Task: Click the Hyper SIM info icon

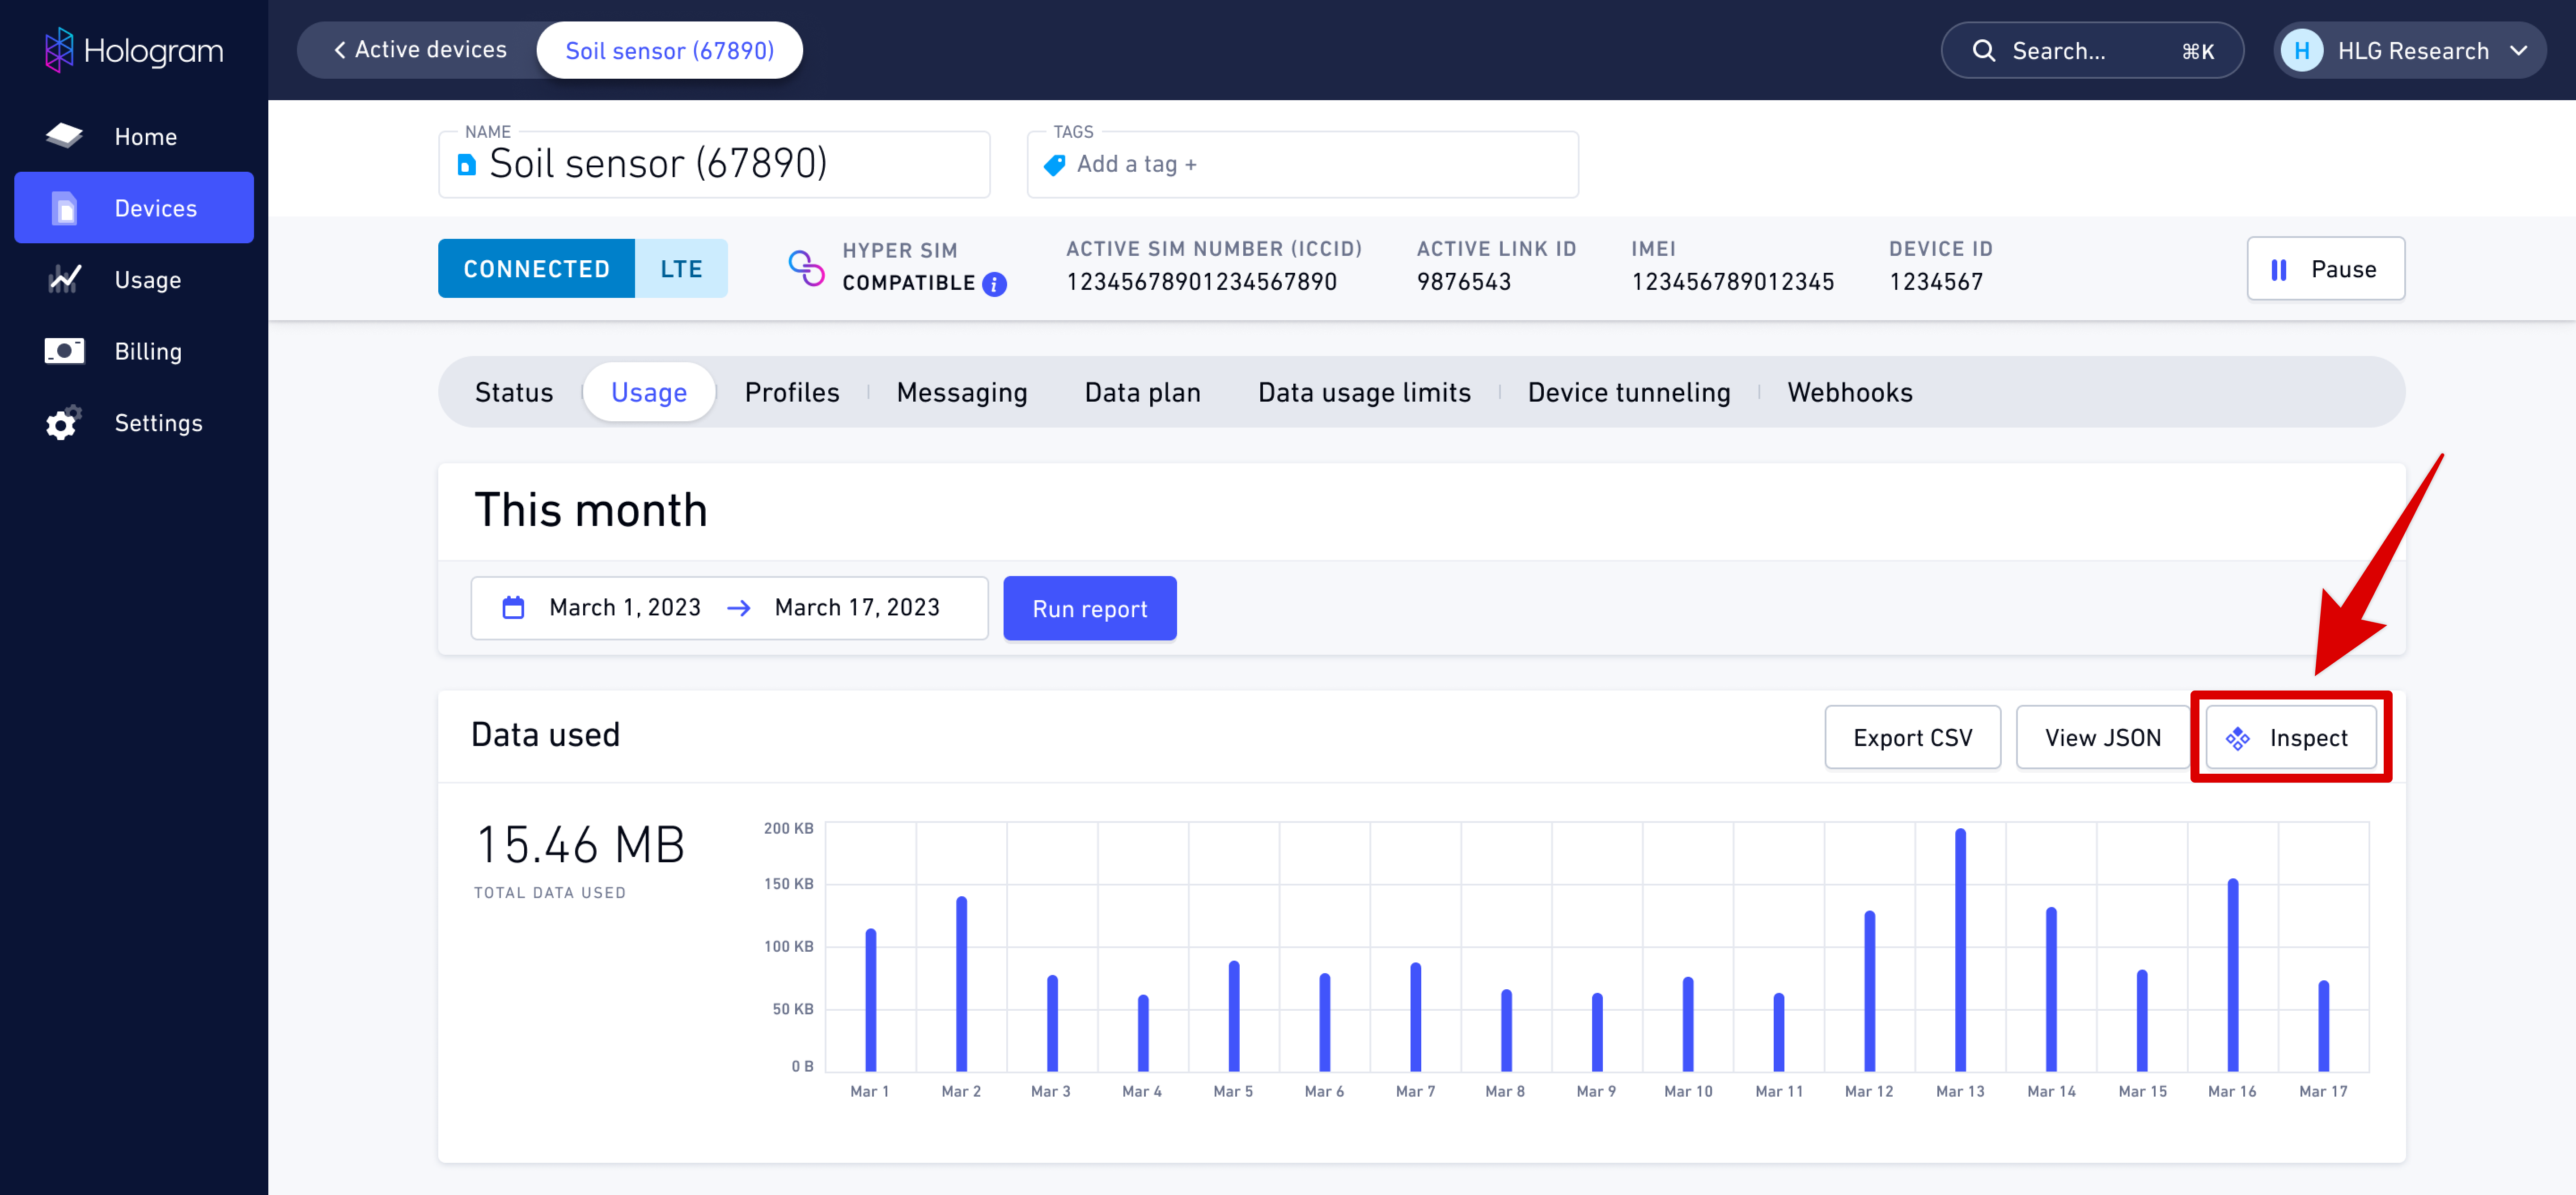Action: [994, 284]
